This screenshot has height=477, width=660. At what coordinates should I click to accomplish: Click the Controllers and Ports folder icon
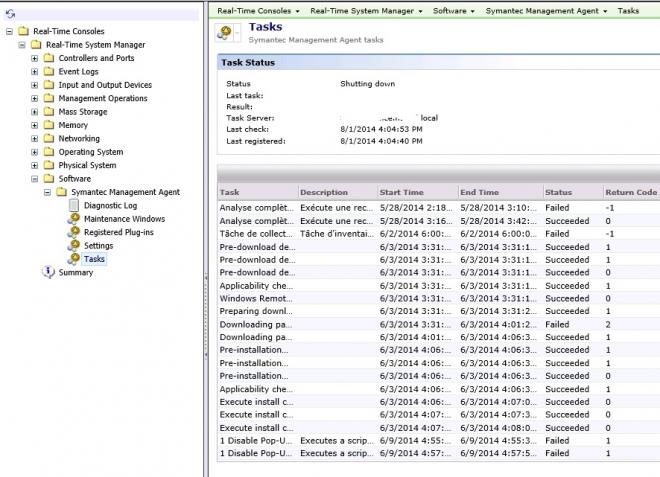click(x=49, y=58)
